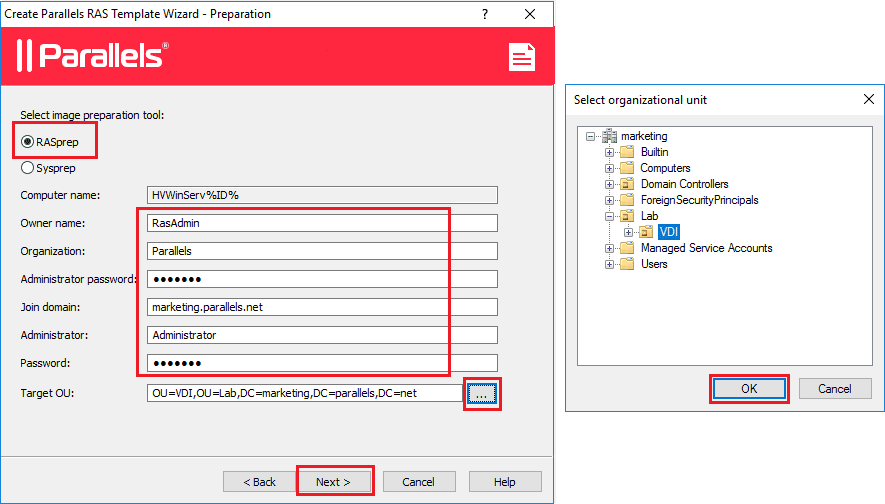Click the VDI OU folder icon
This screenshot has height=504, width=885.
(646, 232)
